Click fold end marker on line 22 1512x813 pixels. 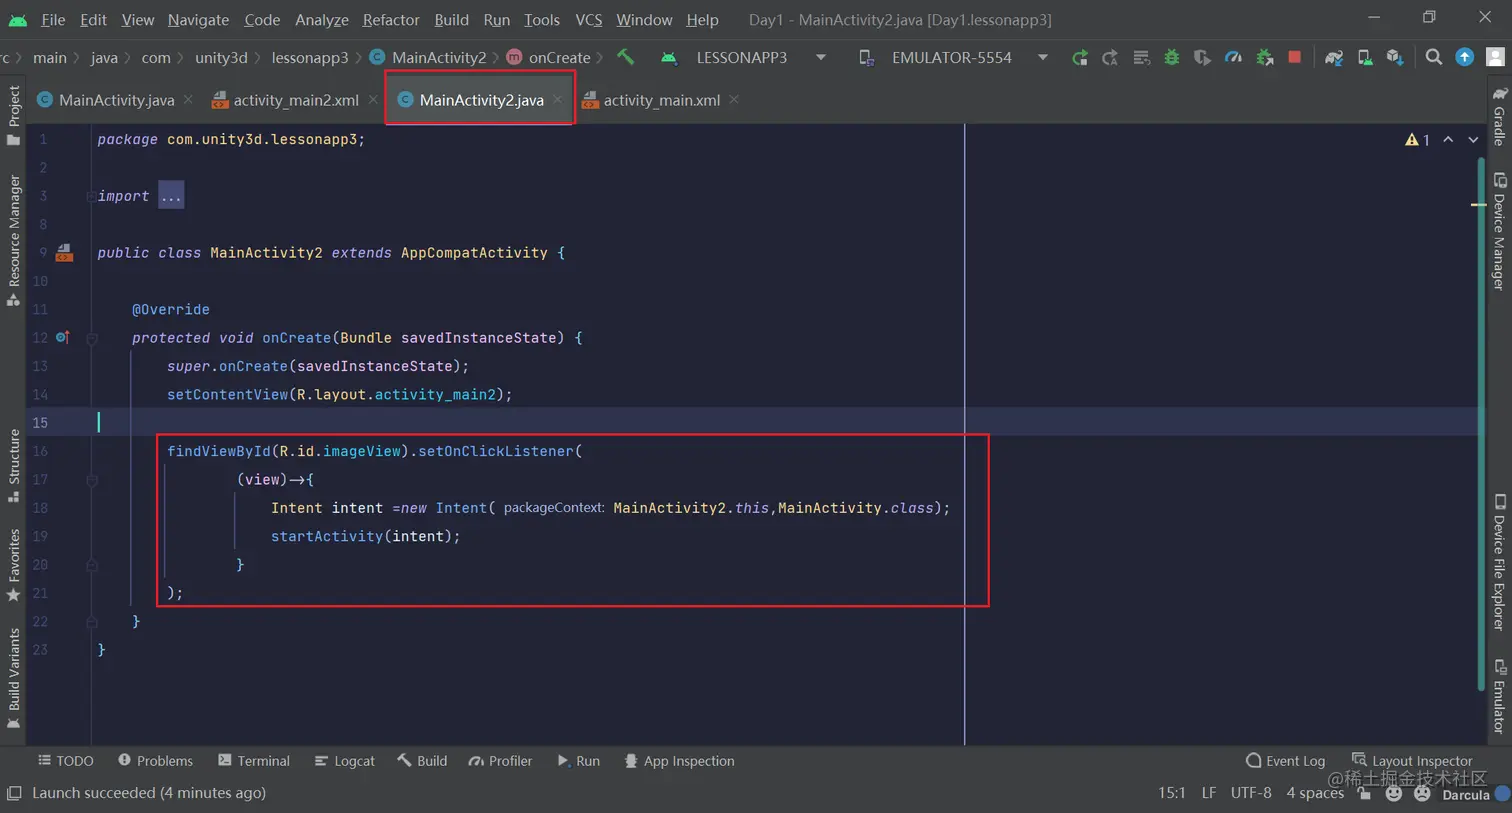[91, 622]
